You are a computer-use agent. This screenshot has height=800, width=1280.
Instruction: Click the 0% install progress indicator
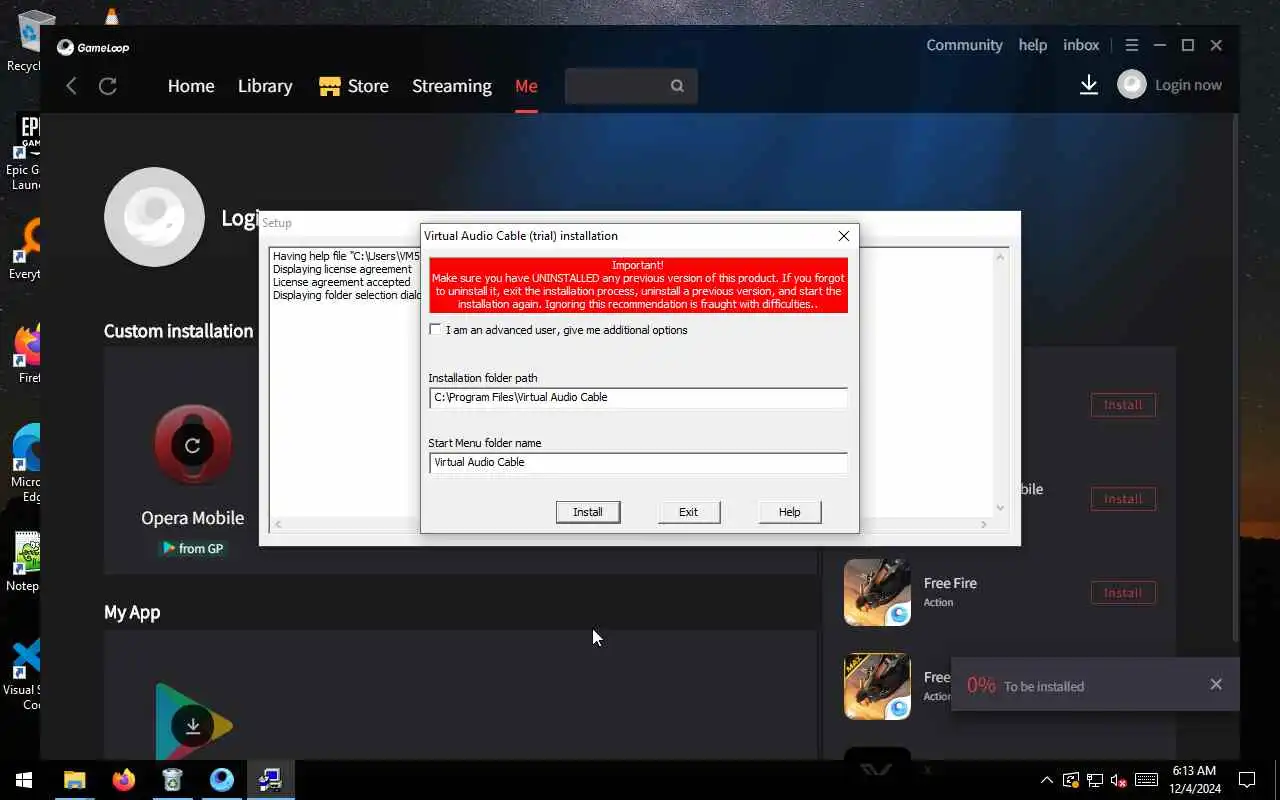(x=981, y=685)
